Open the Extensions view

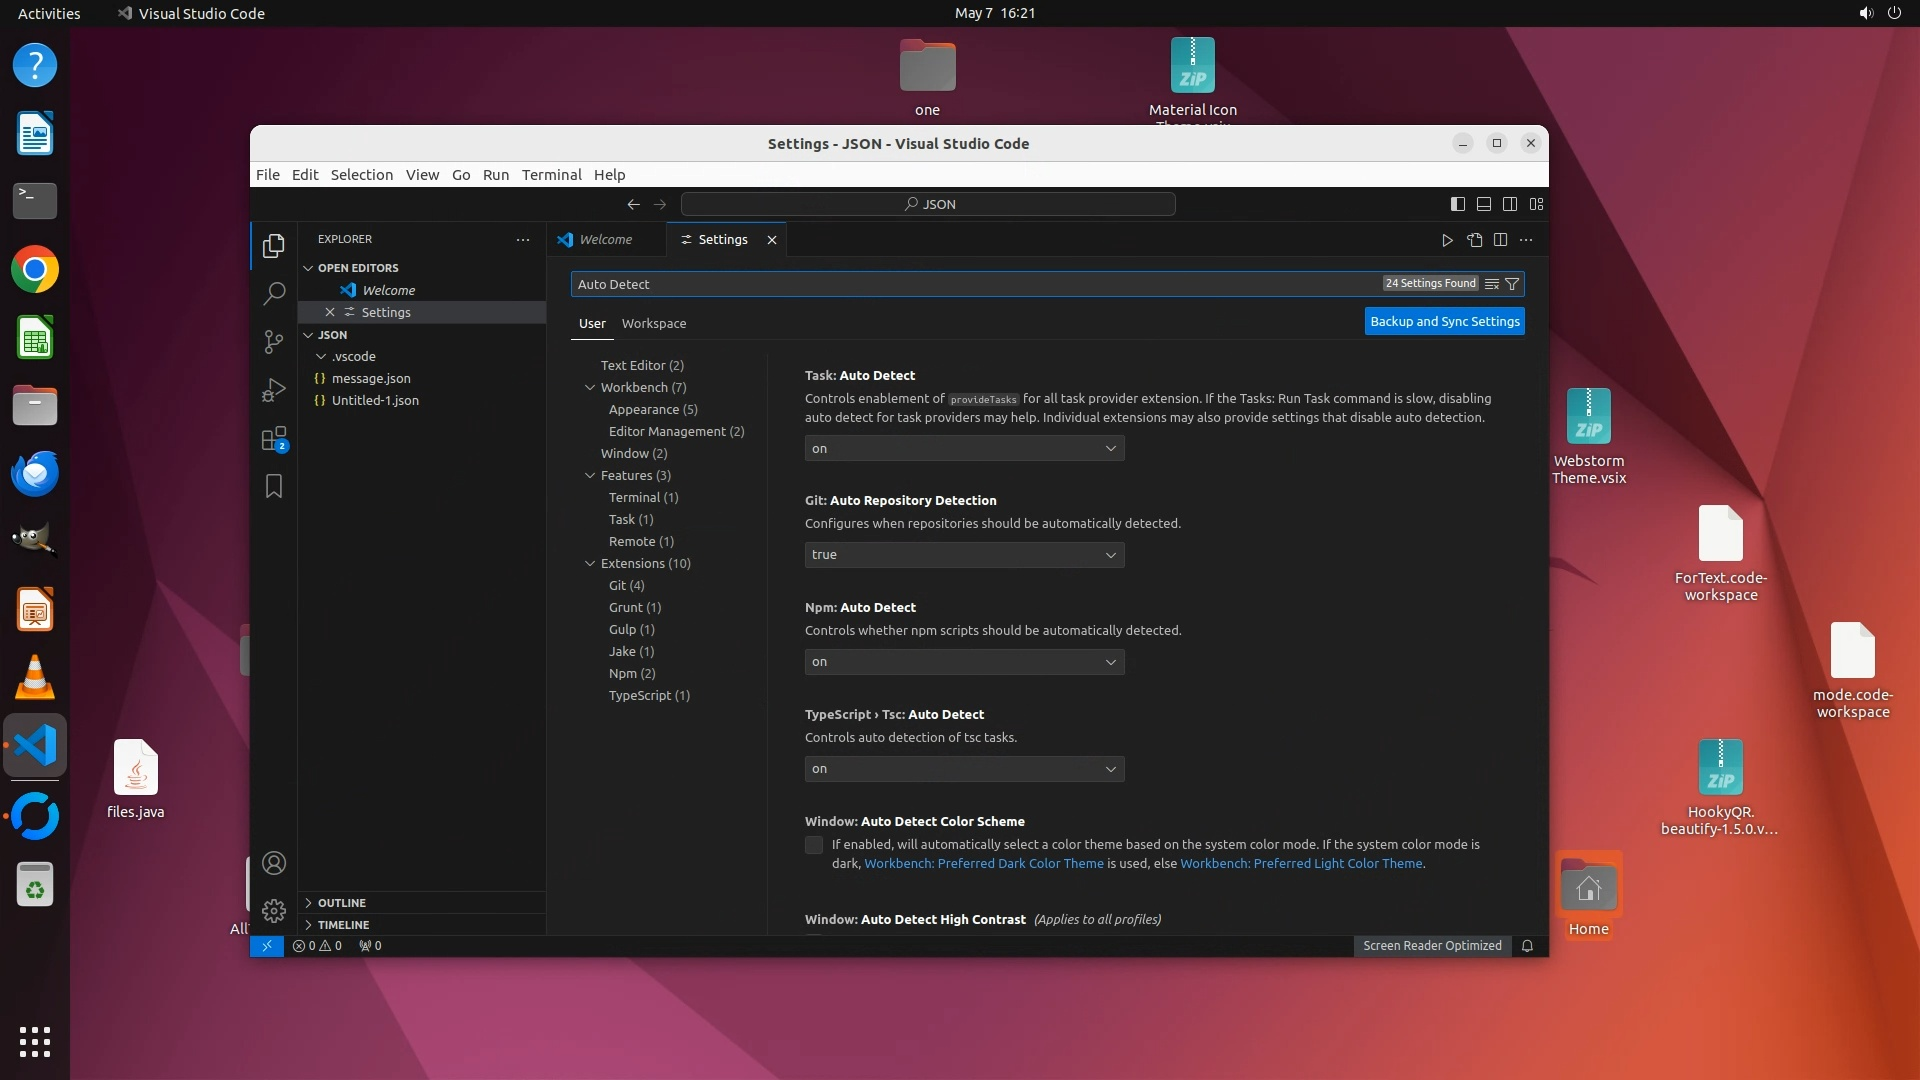click(x=273, y=439)
